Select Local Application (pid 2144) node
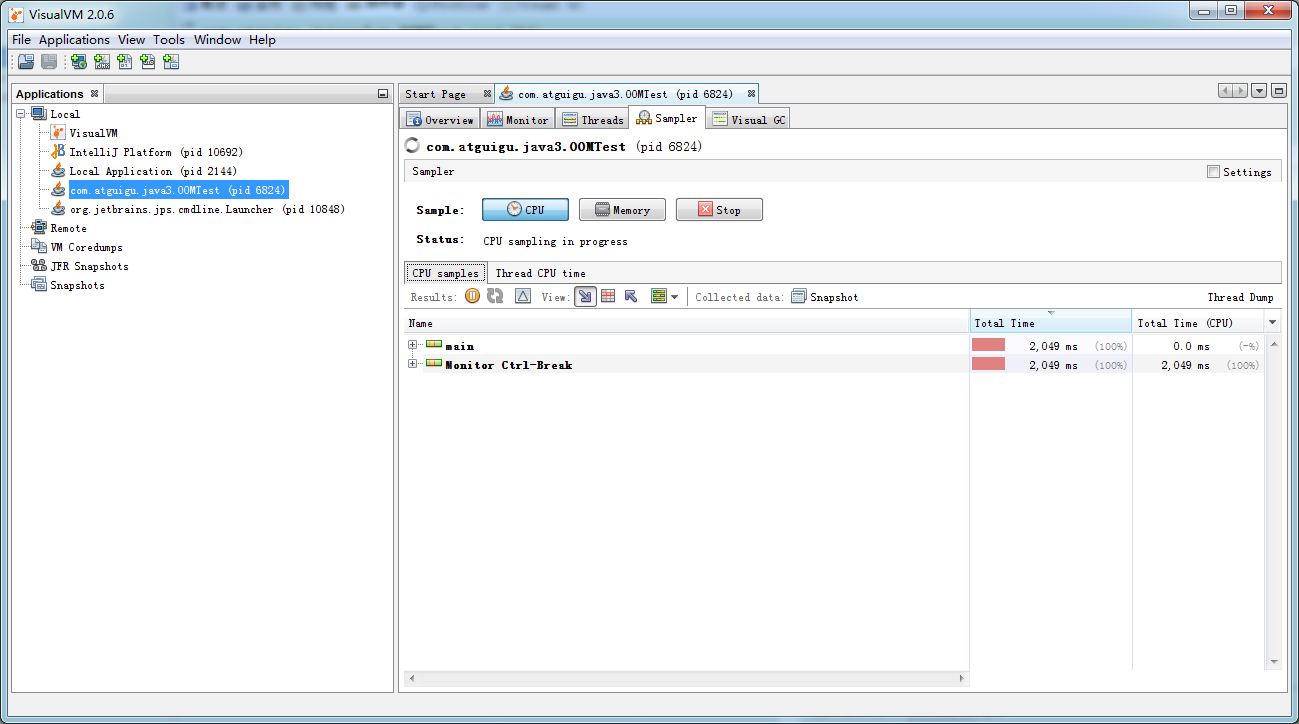 click(144, 171)
